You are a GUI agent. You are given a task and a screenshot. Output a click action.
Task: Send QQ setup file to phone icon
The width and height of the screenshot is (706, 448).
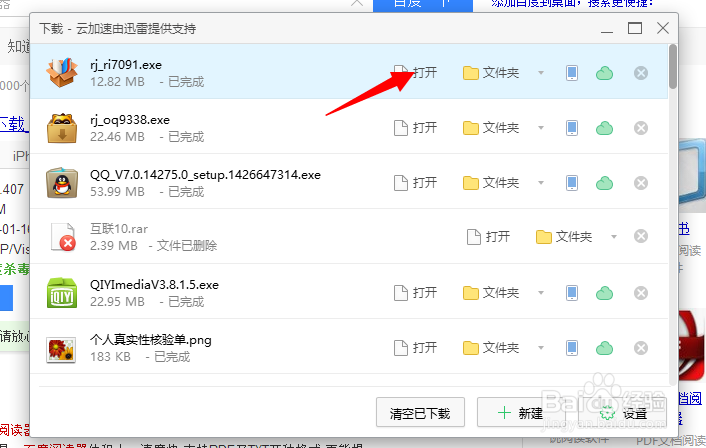(572, 183)
